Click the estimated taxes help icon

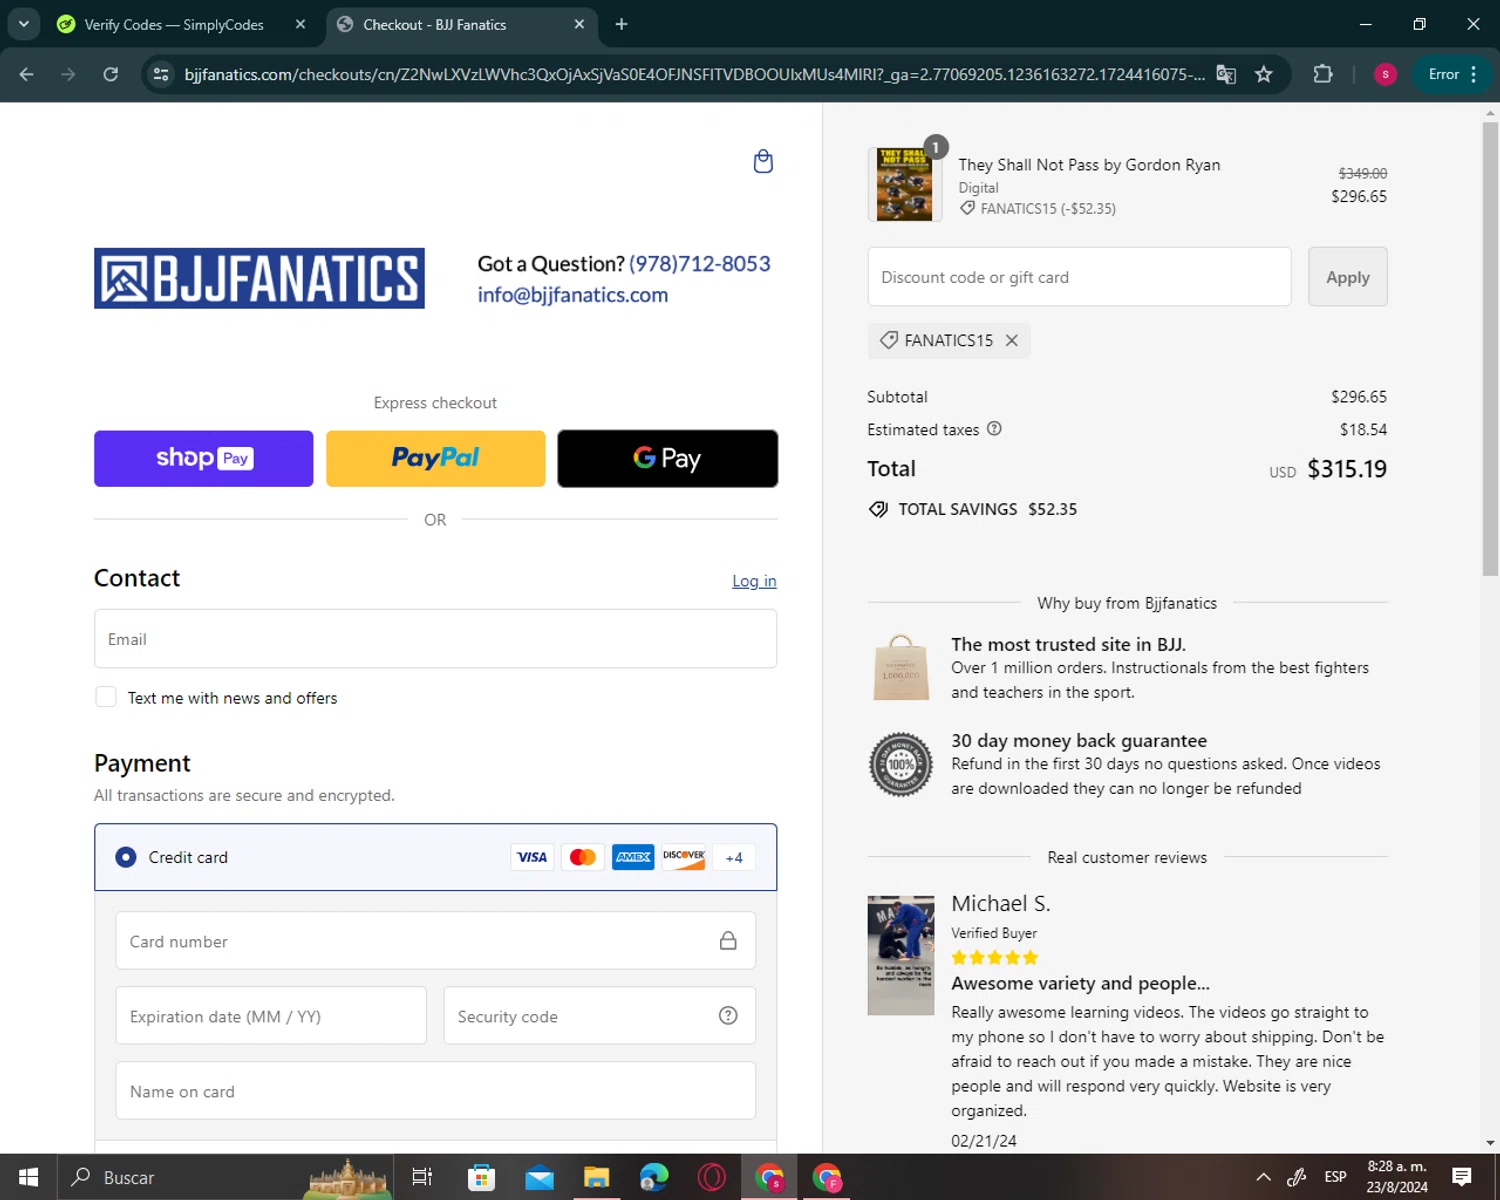(994, 429)
